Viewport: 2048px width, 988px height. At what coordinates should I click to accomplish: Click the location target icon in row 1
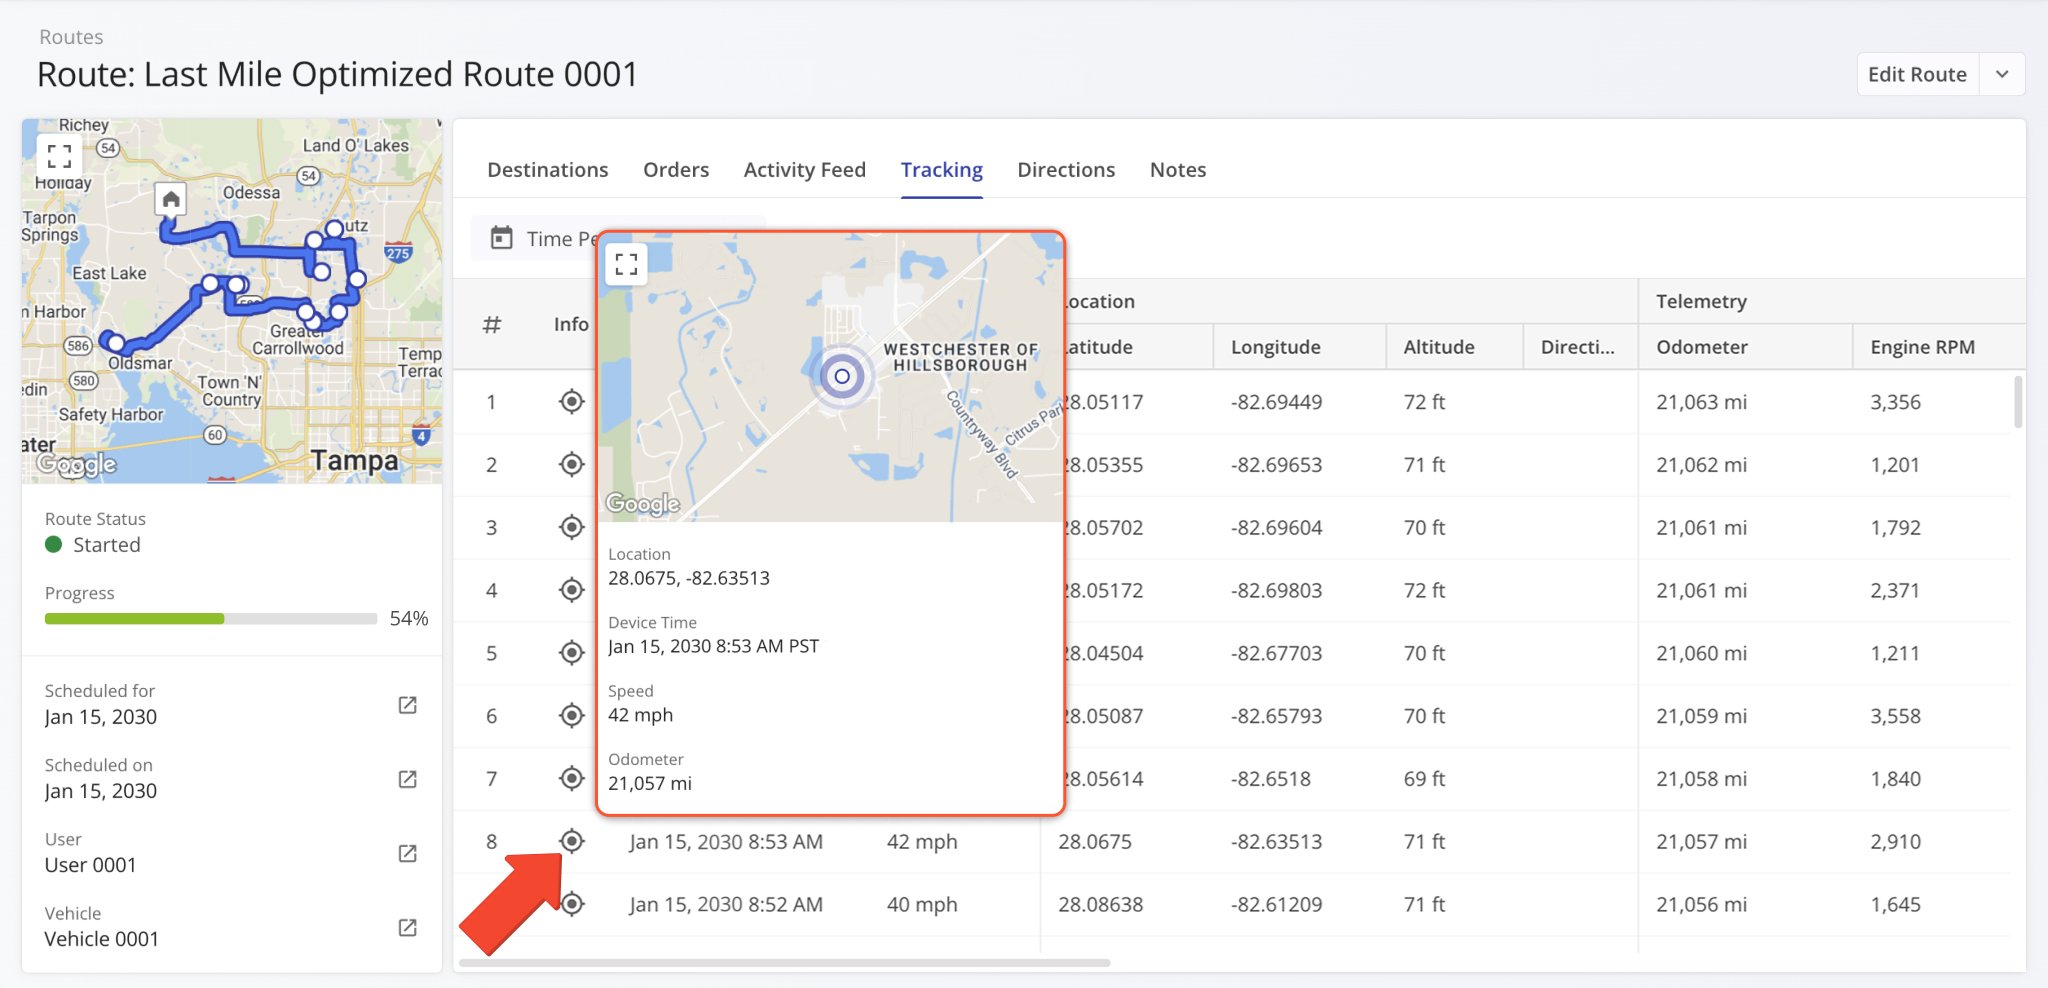[x=571, y=402]
